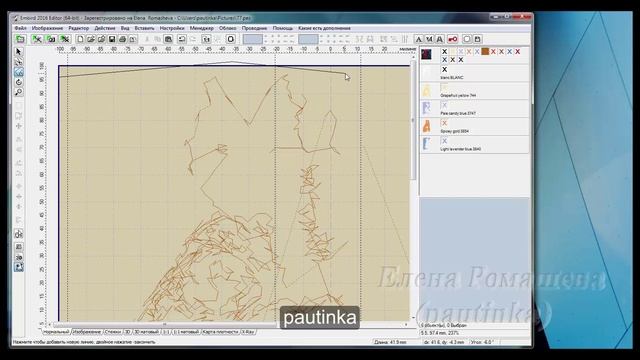Click the brown-orange color swatch in top row
The width and height of the screenshot is (640, 360).
pyautogui.click(x=485, y=51)
